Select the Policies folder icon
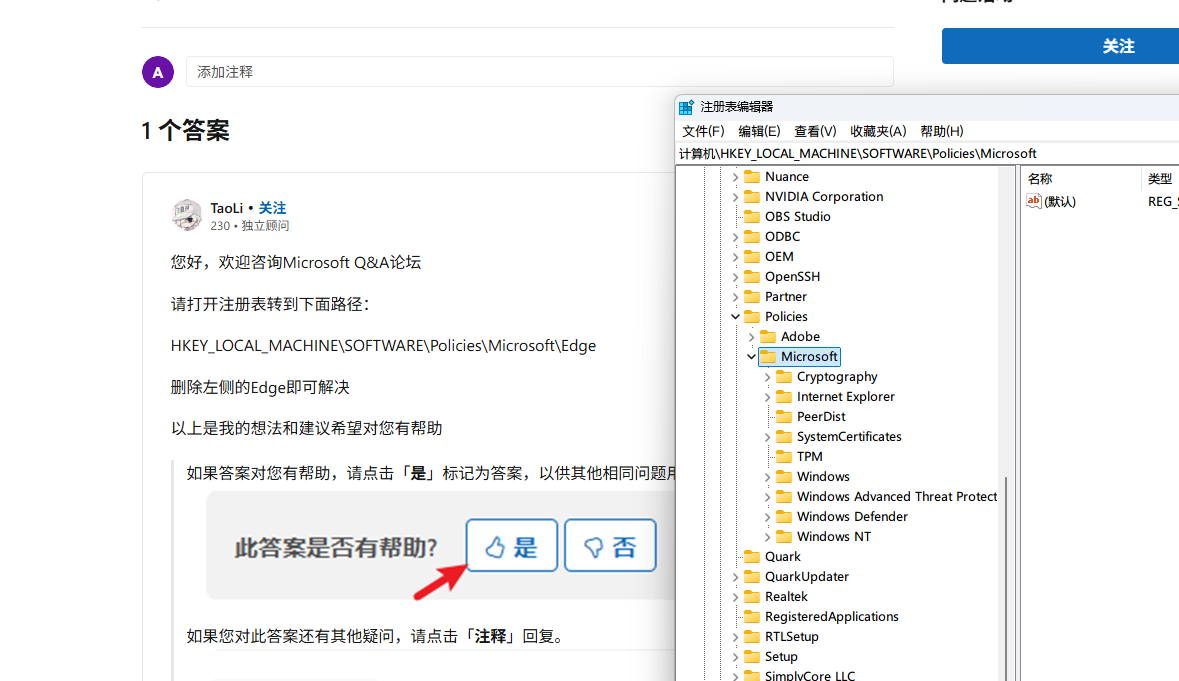Image resolution: width=1179 pixels, height=681 pixels. [752, 316]
